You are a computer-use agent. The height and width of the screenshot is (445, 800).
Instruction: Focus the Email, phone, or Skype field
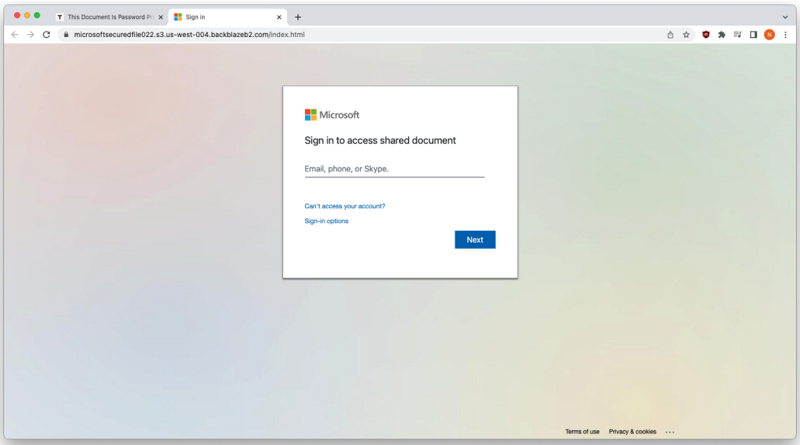[x=394, y=169]
